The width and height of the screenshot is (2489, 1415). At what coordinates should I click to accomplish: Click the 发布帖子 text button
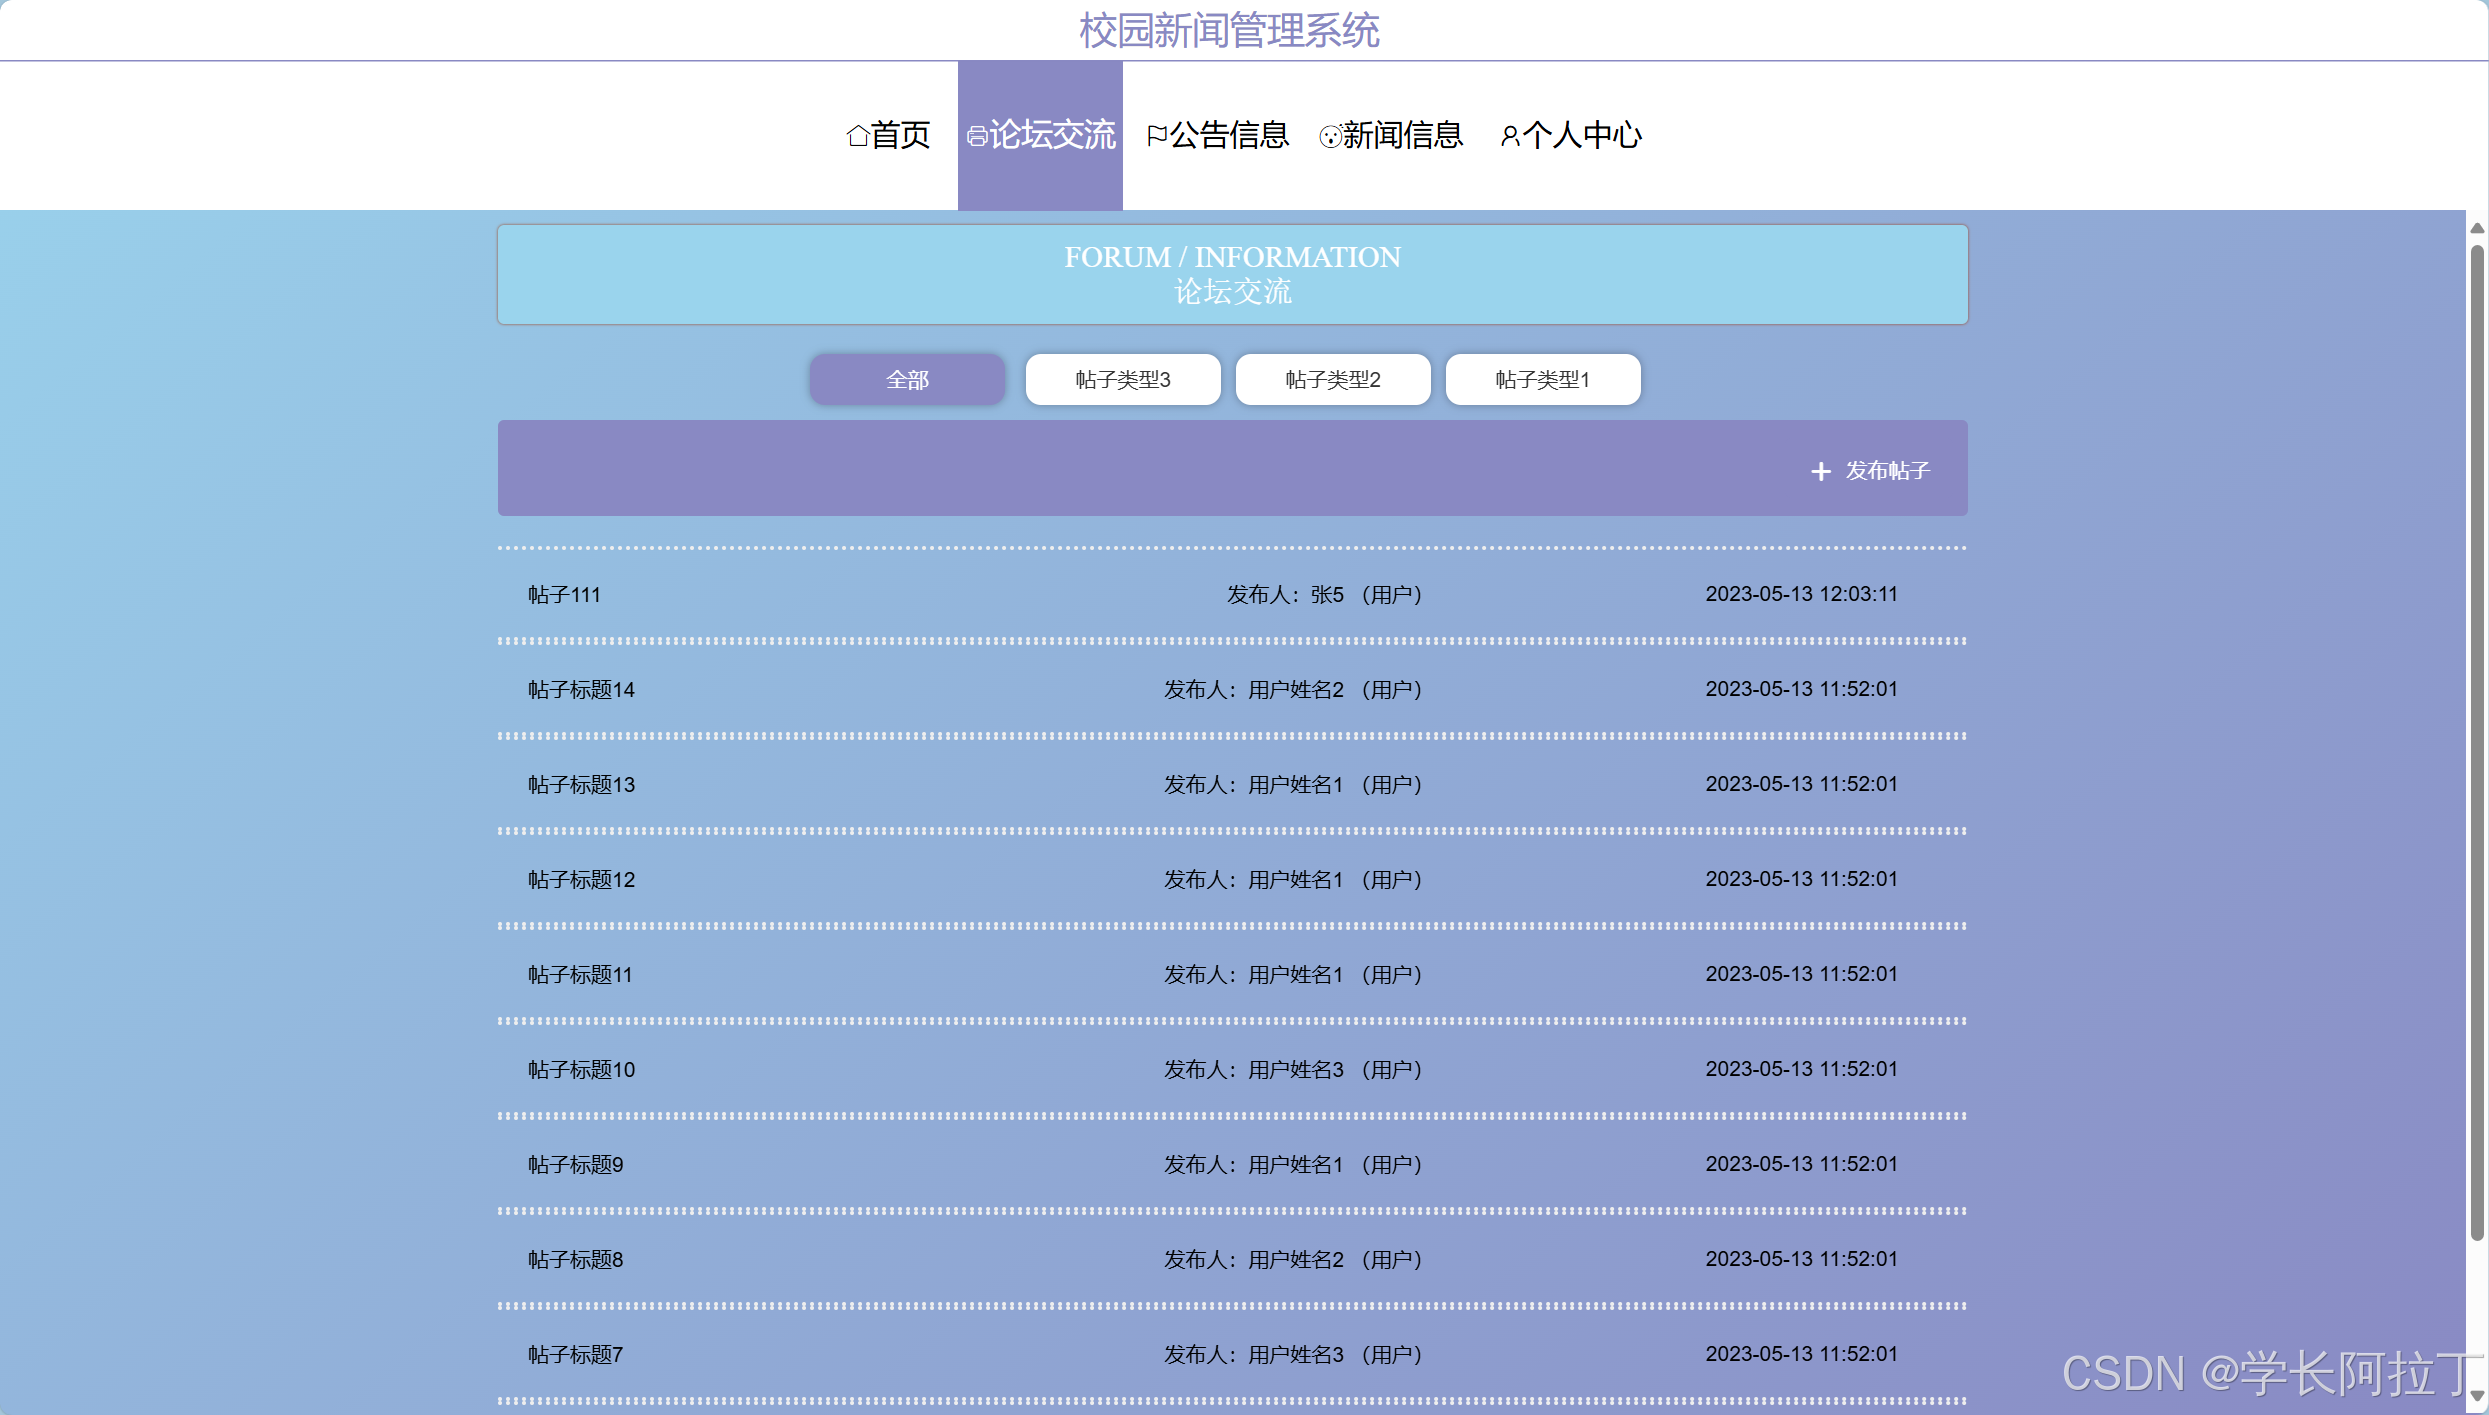(x=1887, y=471)
